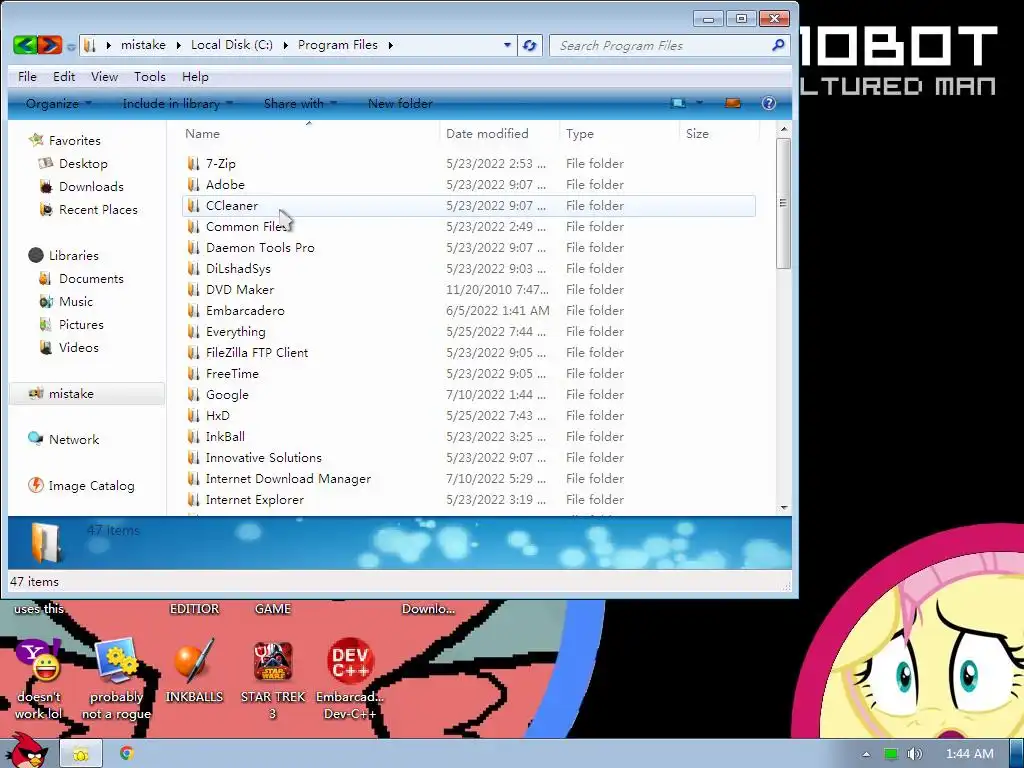Click the New folder button
Viewport: 1024px width, 768px height.
[x=400, y=104]
